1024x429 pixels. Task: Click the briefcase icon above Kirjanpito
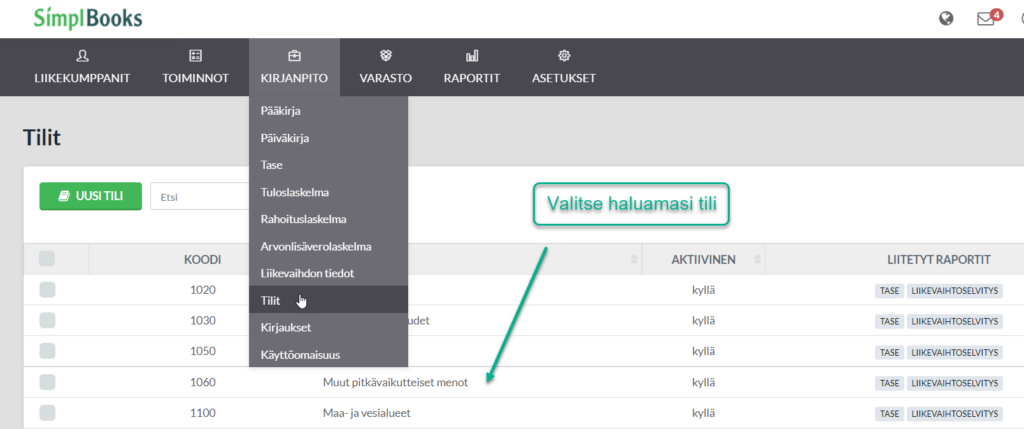coord(294,56)
